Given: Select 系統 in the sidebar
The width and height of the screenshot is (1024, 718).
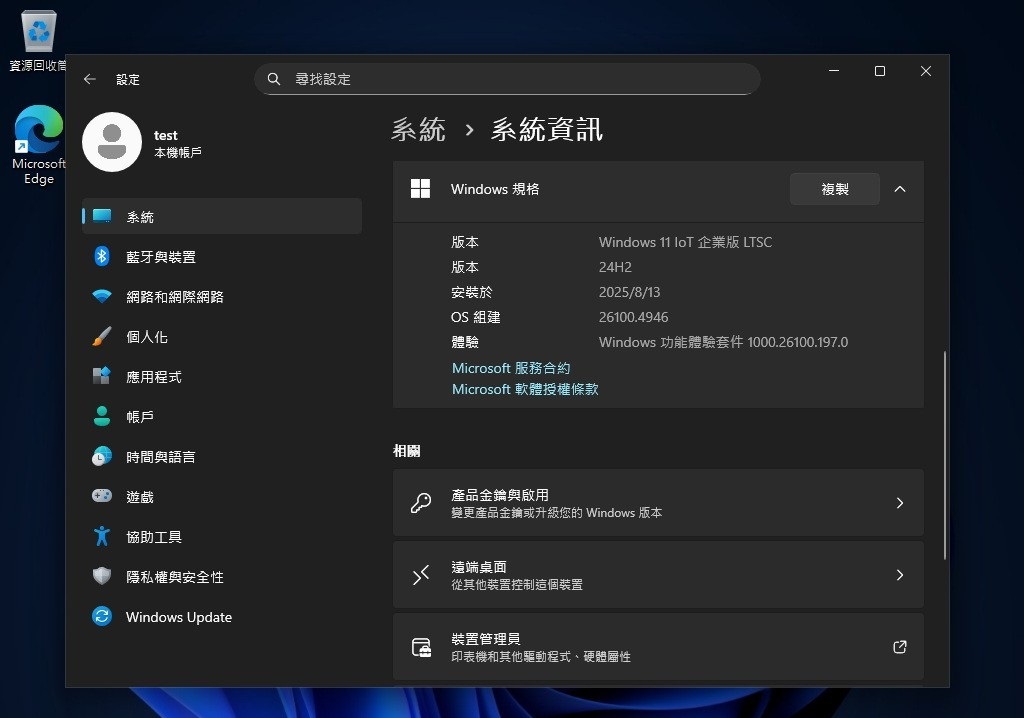Looking at the screenshot, I should tap(222, 216).
